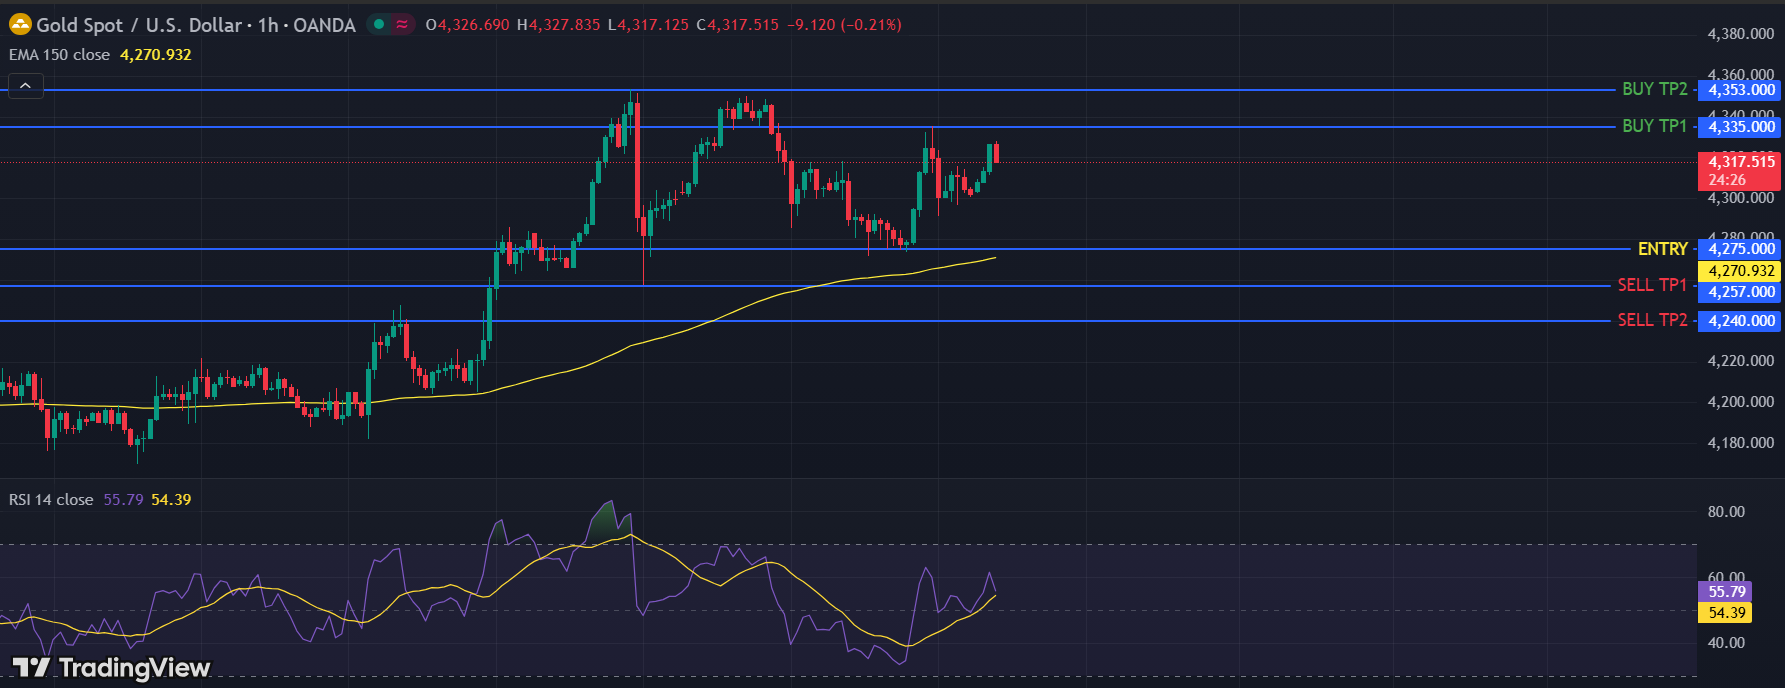Click the 4,240.000 blue price tag
The height and width of the screenshot is (688, 1785).
[1741, 321]
